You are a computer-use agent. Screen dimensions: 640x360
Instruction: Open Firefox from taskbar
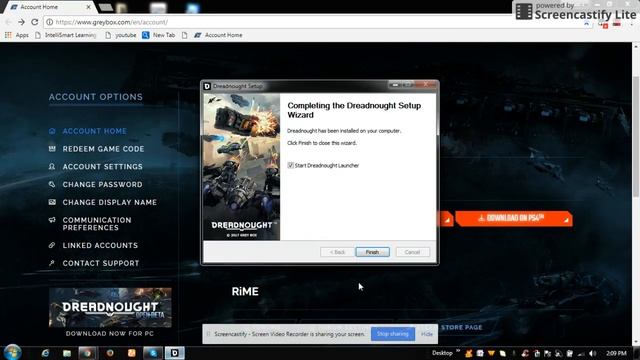(x=110, y=353)
